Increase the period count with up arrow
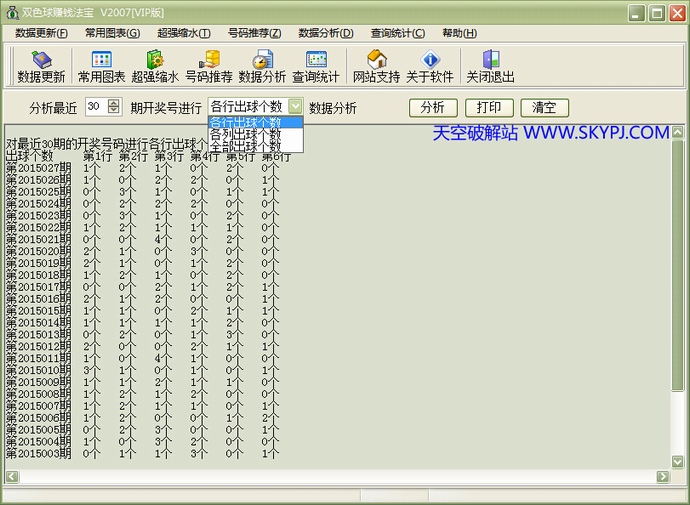The height and width of the screenshot is (505, 690). tap(113, 103)
